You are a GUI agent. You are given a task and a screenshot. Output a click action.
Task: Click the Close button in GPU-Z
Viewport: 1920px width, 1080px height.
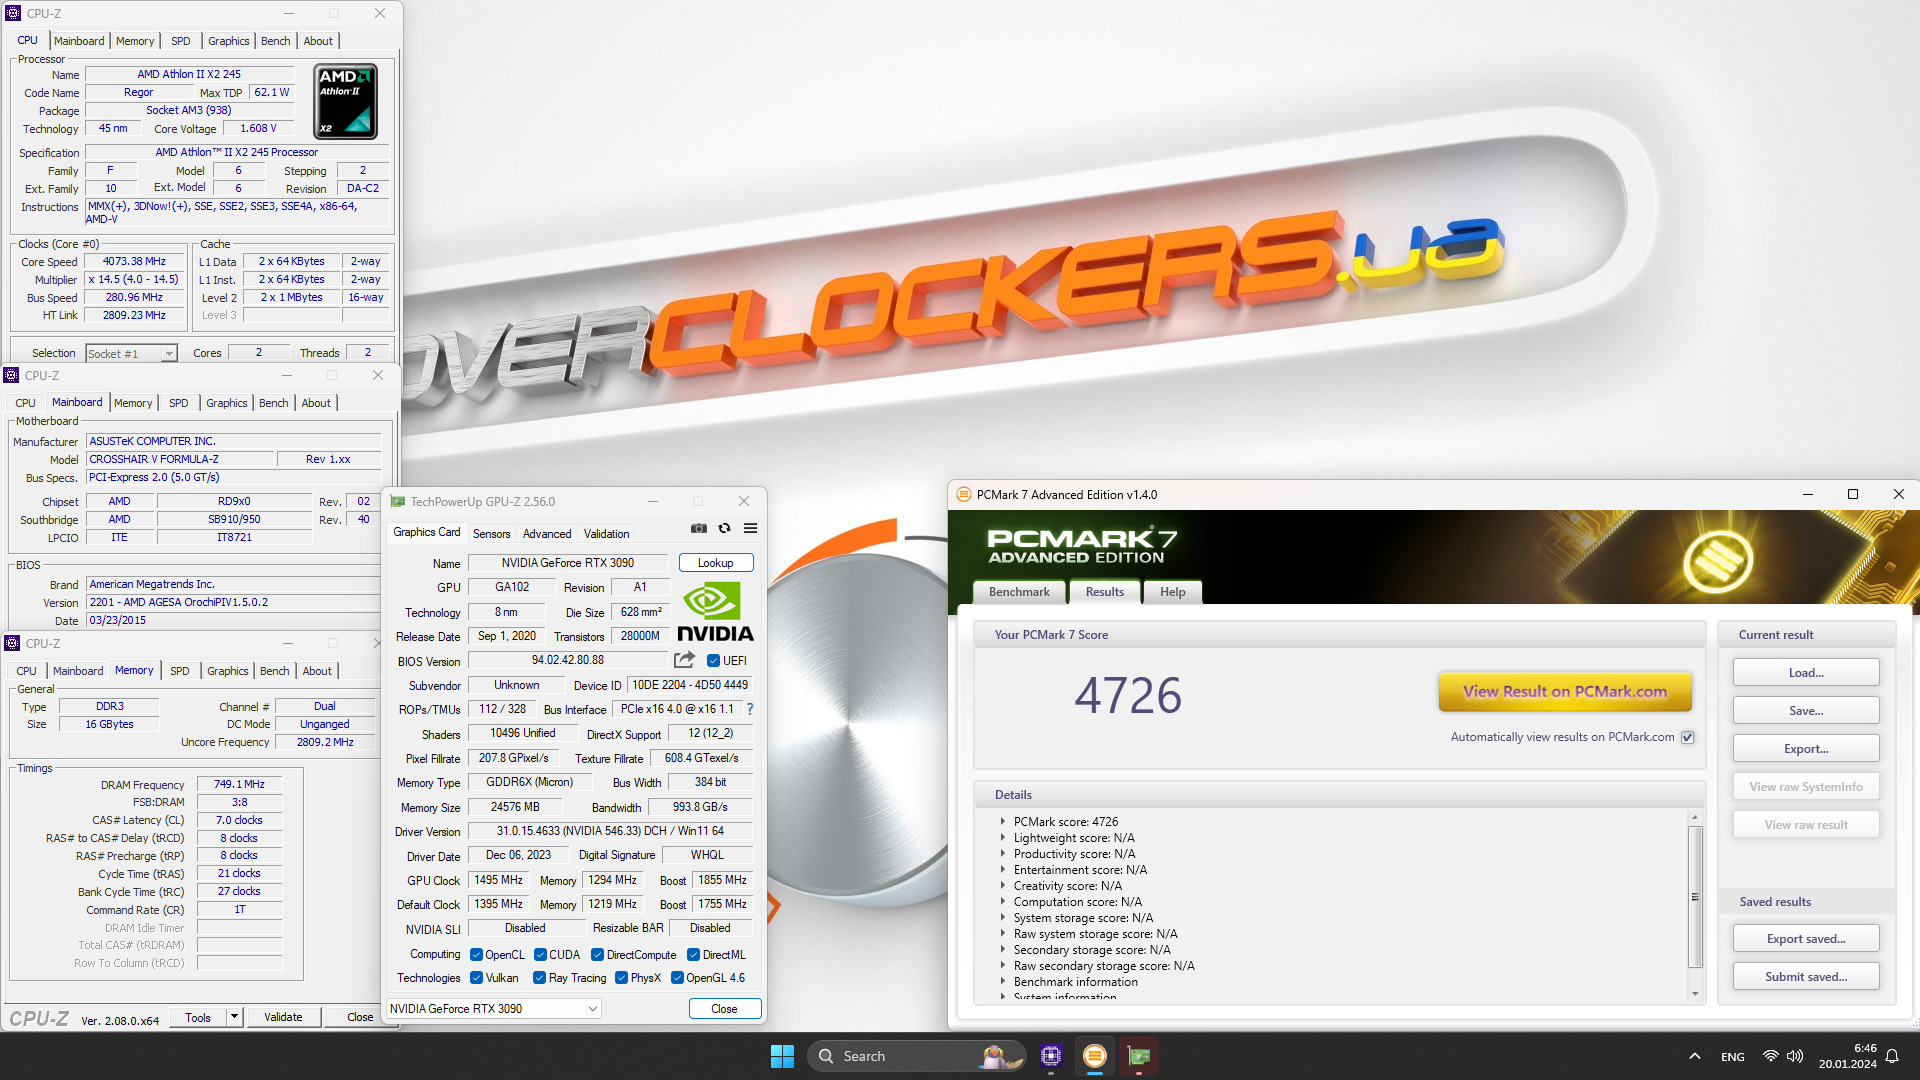tap(725, 1009)
